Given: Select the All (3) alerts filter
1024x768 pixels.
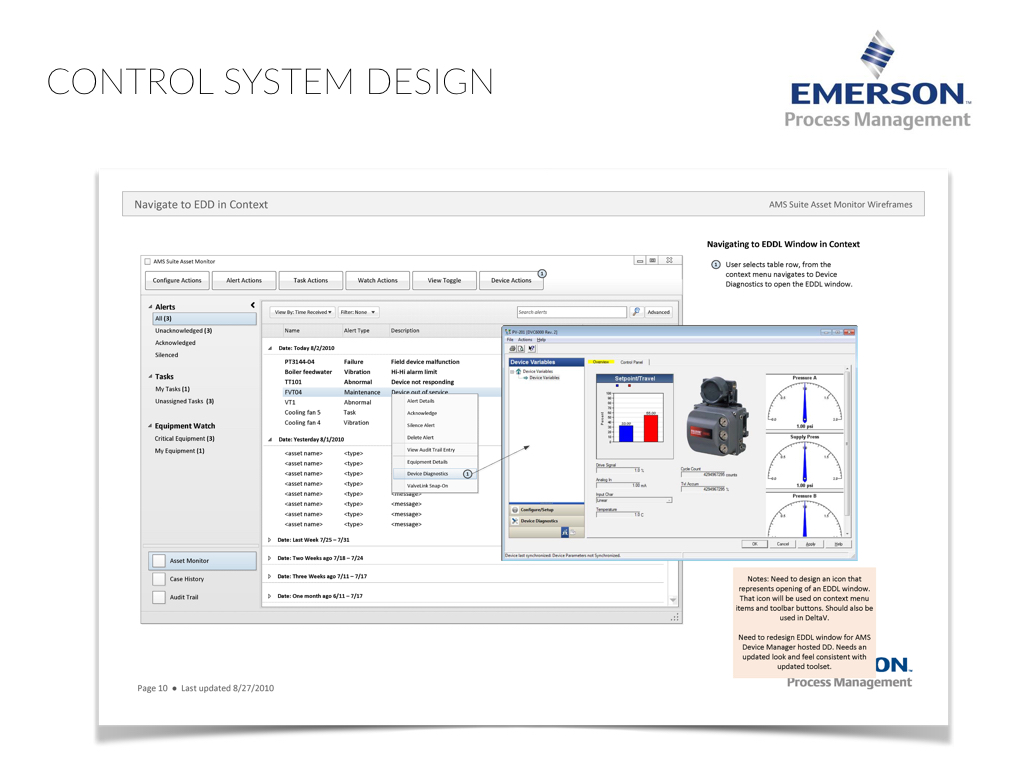Looking at the screenshot, I should [x=204, y=319].
